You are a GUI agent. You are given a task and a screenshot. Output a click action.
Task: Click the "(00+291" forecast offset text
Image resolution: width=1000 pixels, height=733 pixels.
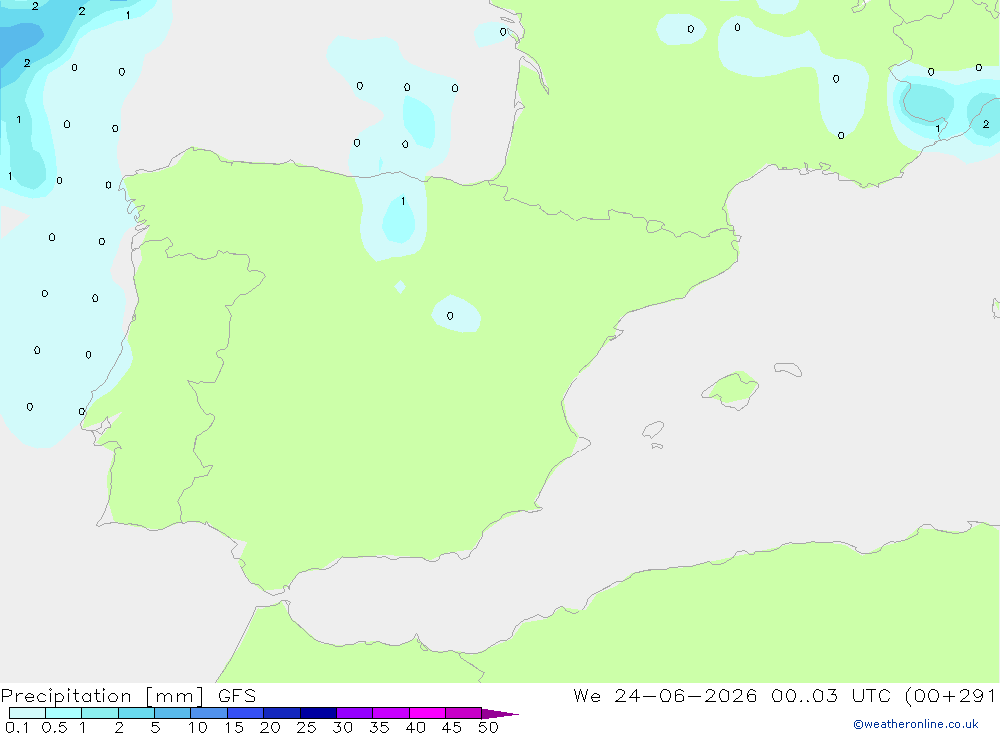(x=950, y=695)
